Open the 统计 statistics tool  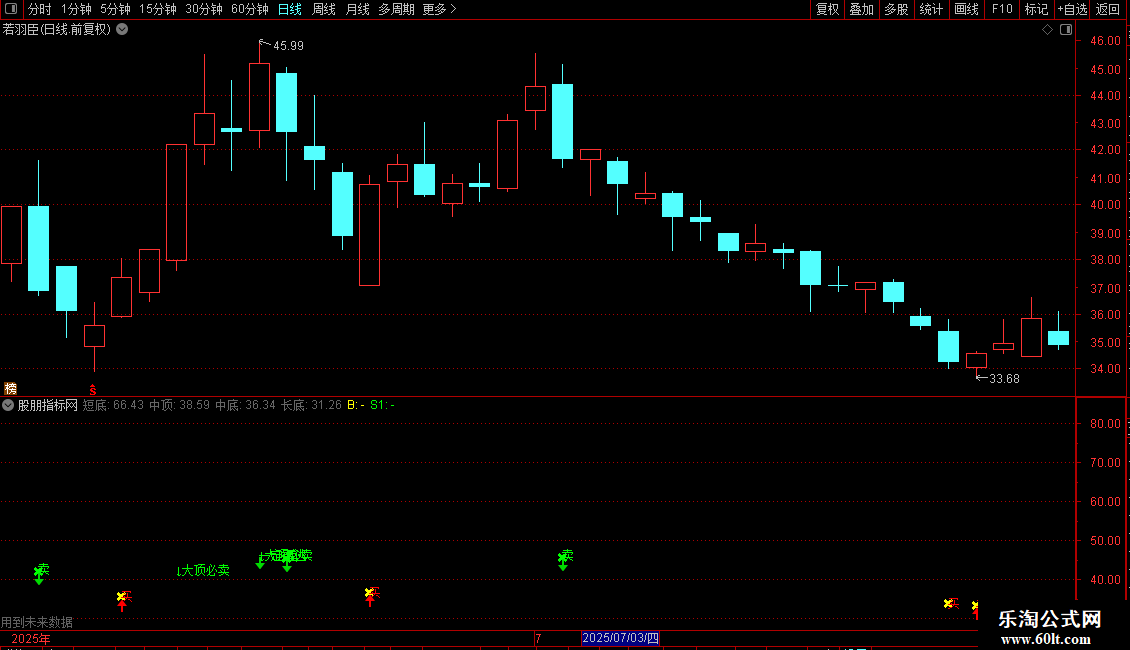pos(931,9)
